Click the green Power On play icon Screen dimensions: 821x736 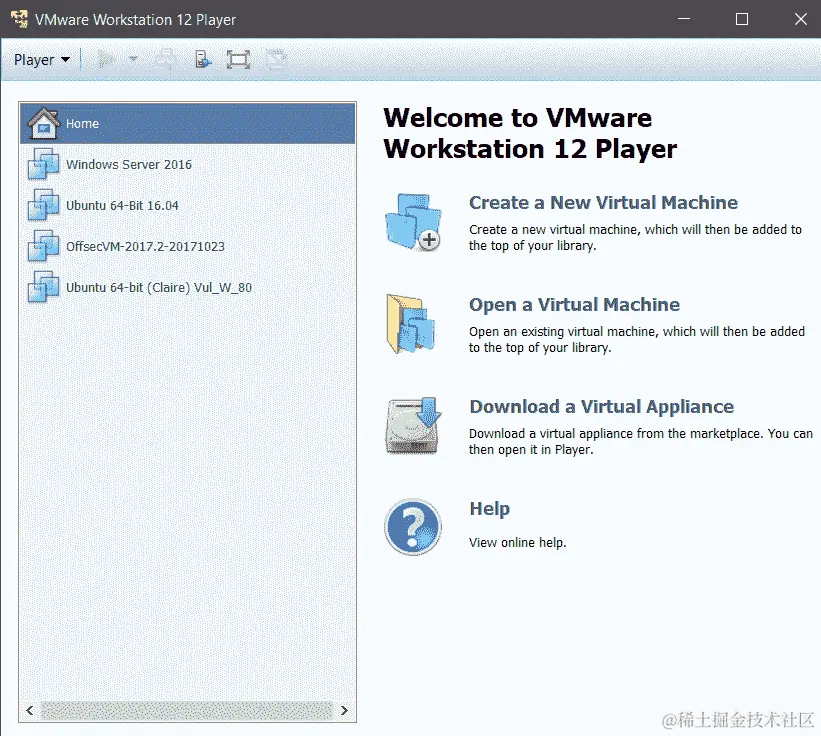106,60
